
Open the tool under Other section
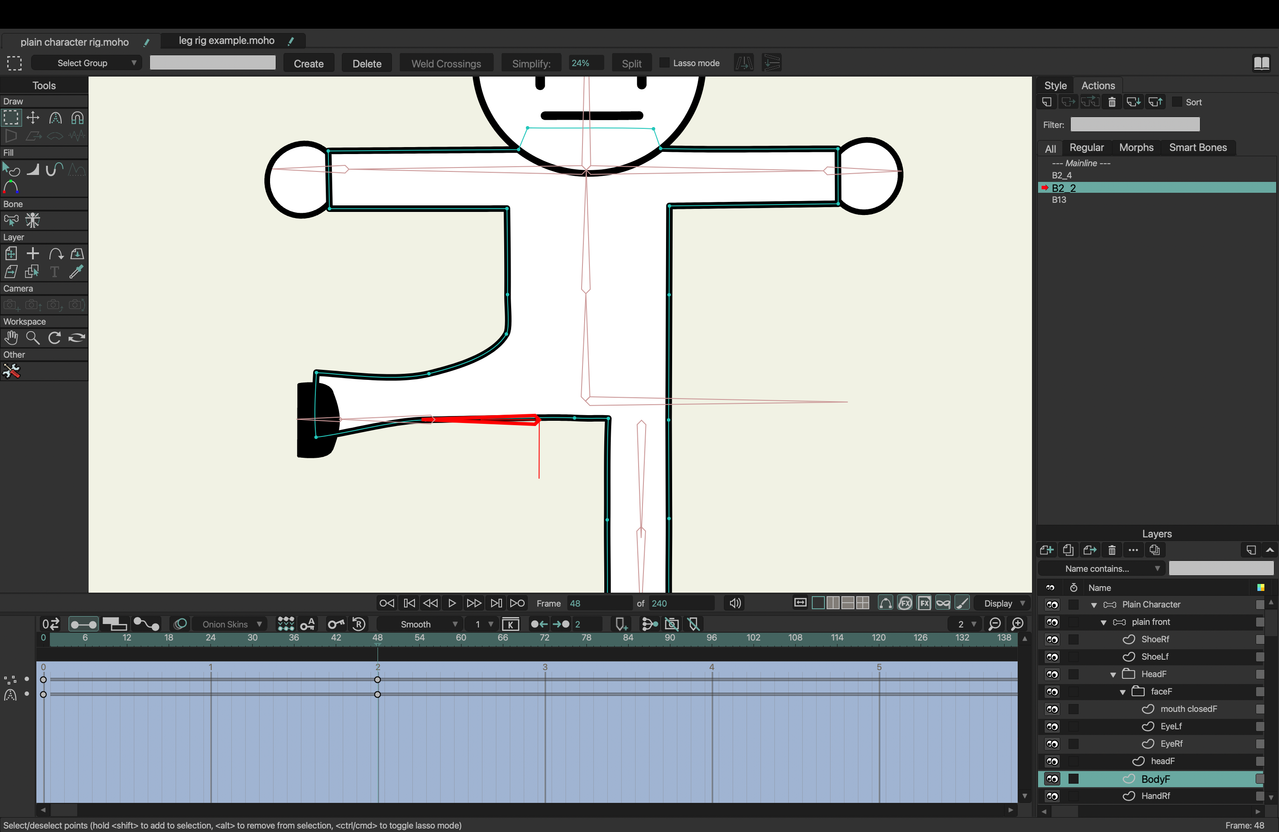[x=11, y=371]
